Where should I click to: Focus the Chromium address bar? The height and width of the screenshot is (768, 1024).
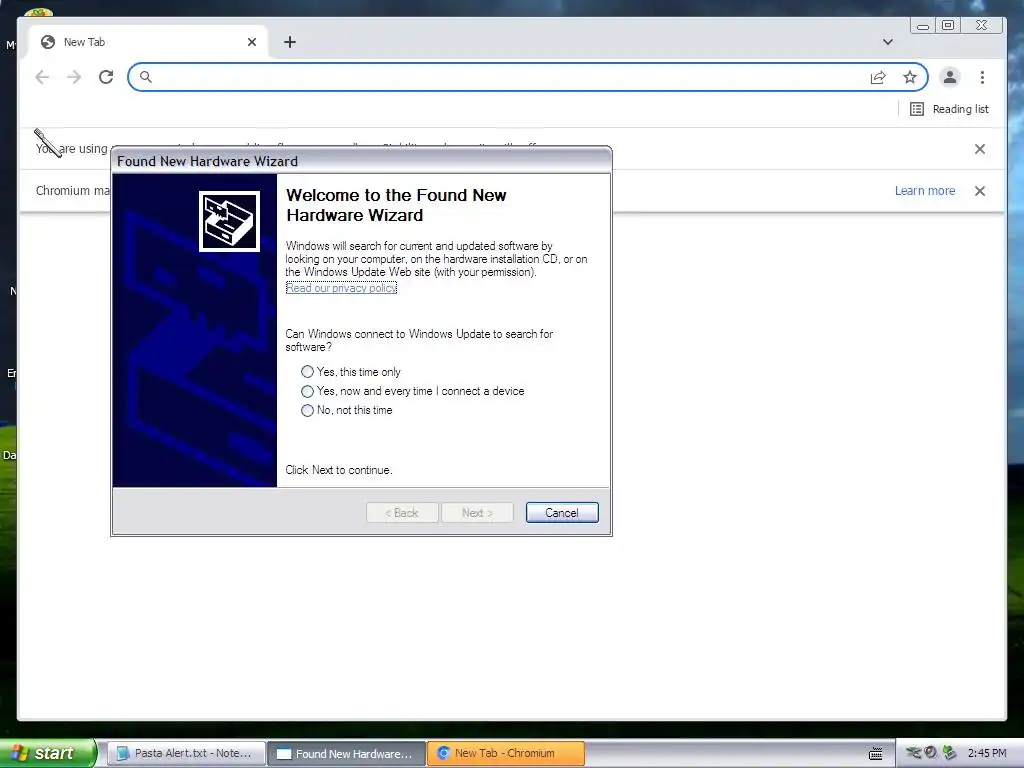coord(509,77)
